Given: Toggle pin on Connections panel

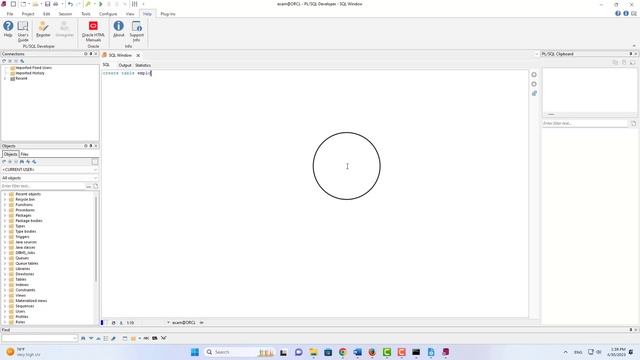Looking at the screenshot, I should point(91,54).
